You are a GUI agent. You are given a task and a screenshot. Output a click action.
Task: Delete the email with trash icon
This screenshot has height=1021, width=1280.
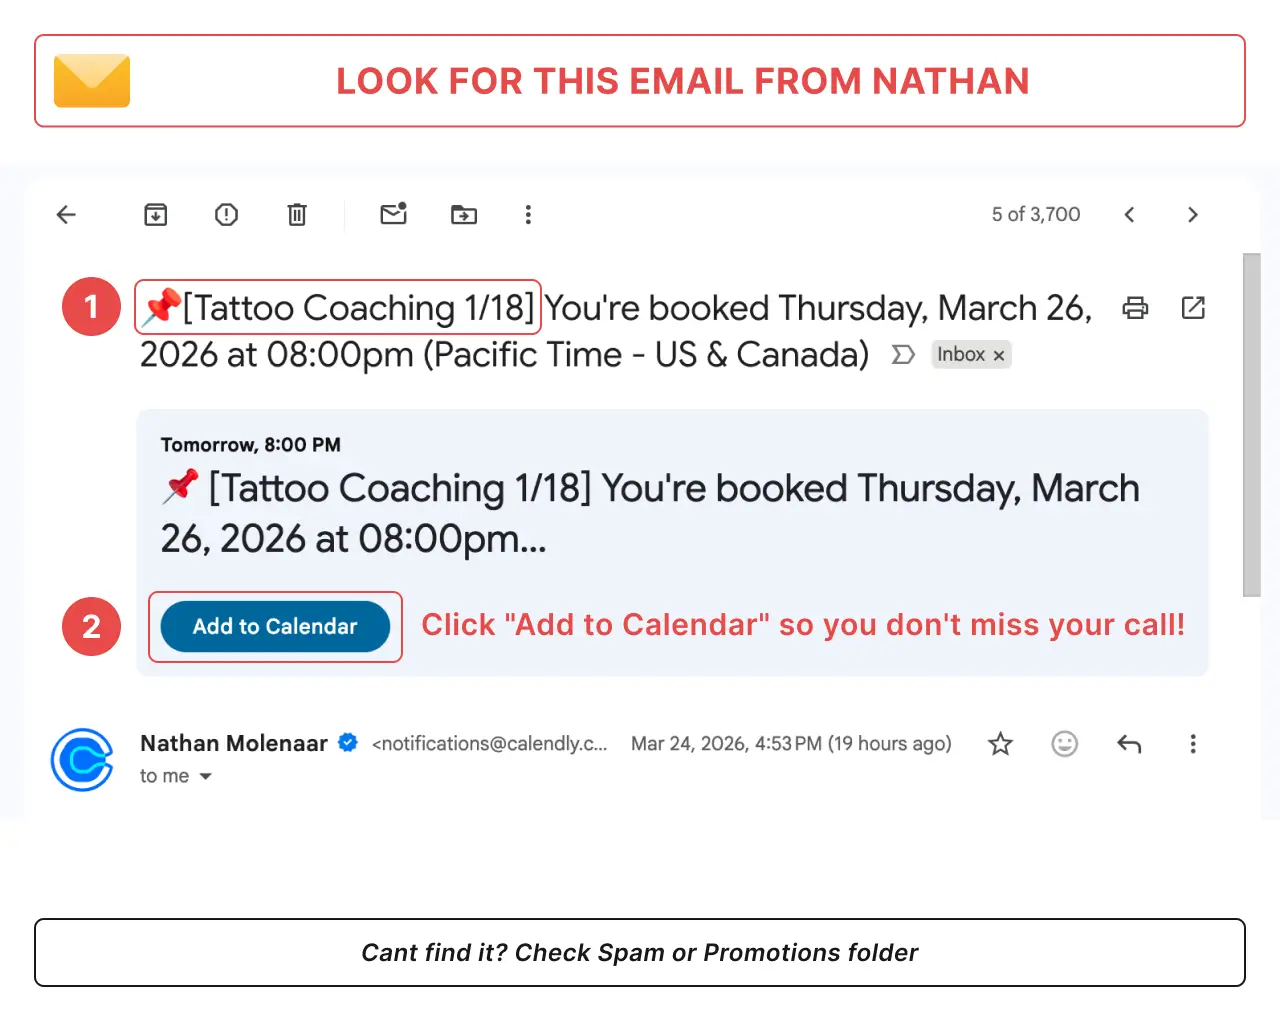coord(297,214)
